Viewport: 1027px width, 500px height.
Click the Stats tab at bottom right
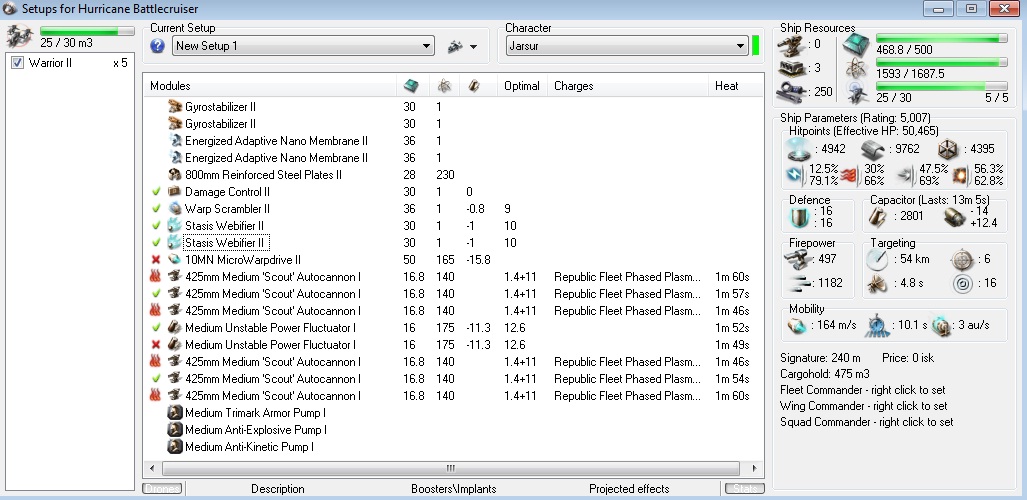click(x=744, y=489)
